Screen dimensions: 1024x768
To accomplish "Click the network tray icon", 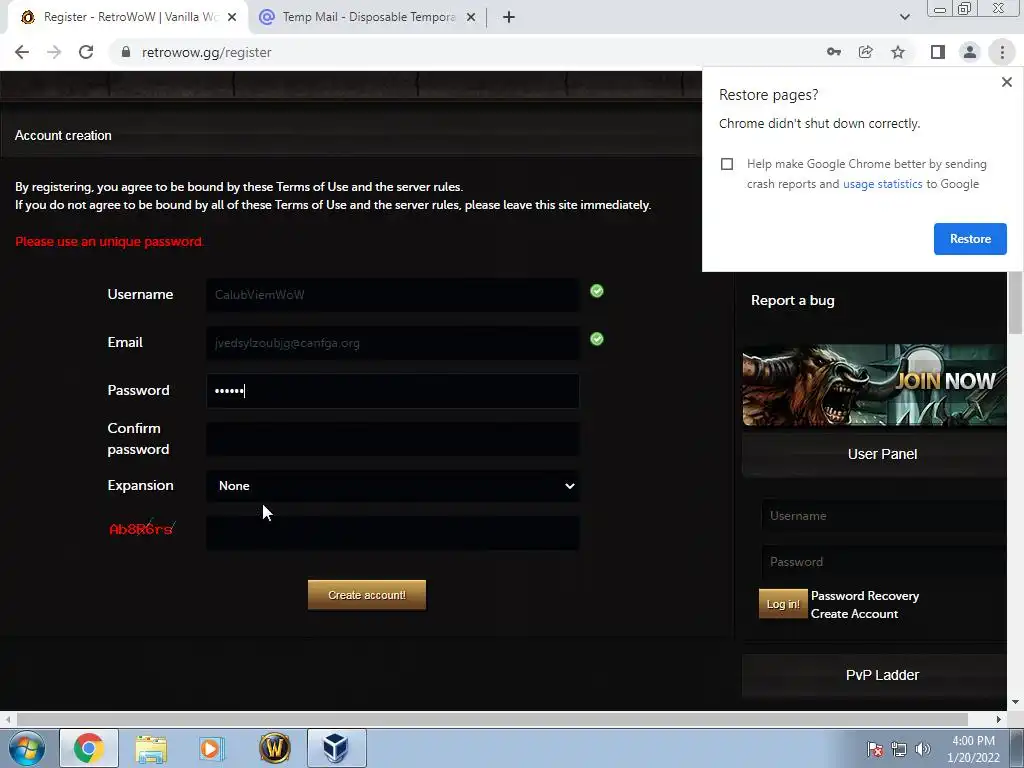I will (899, 749).
